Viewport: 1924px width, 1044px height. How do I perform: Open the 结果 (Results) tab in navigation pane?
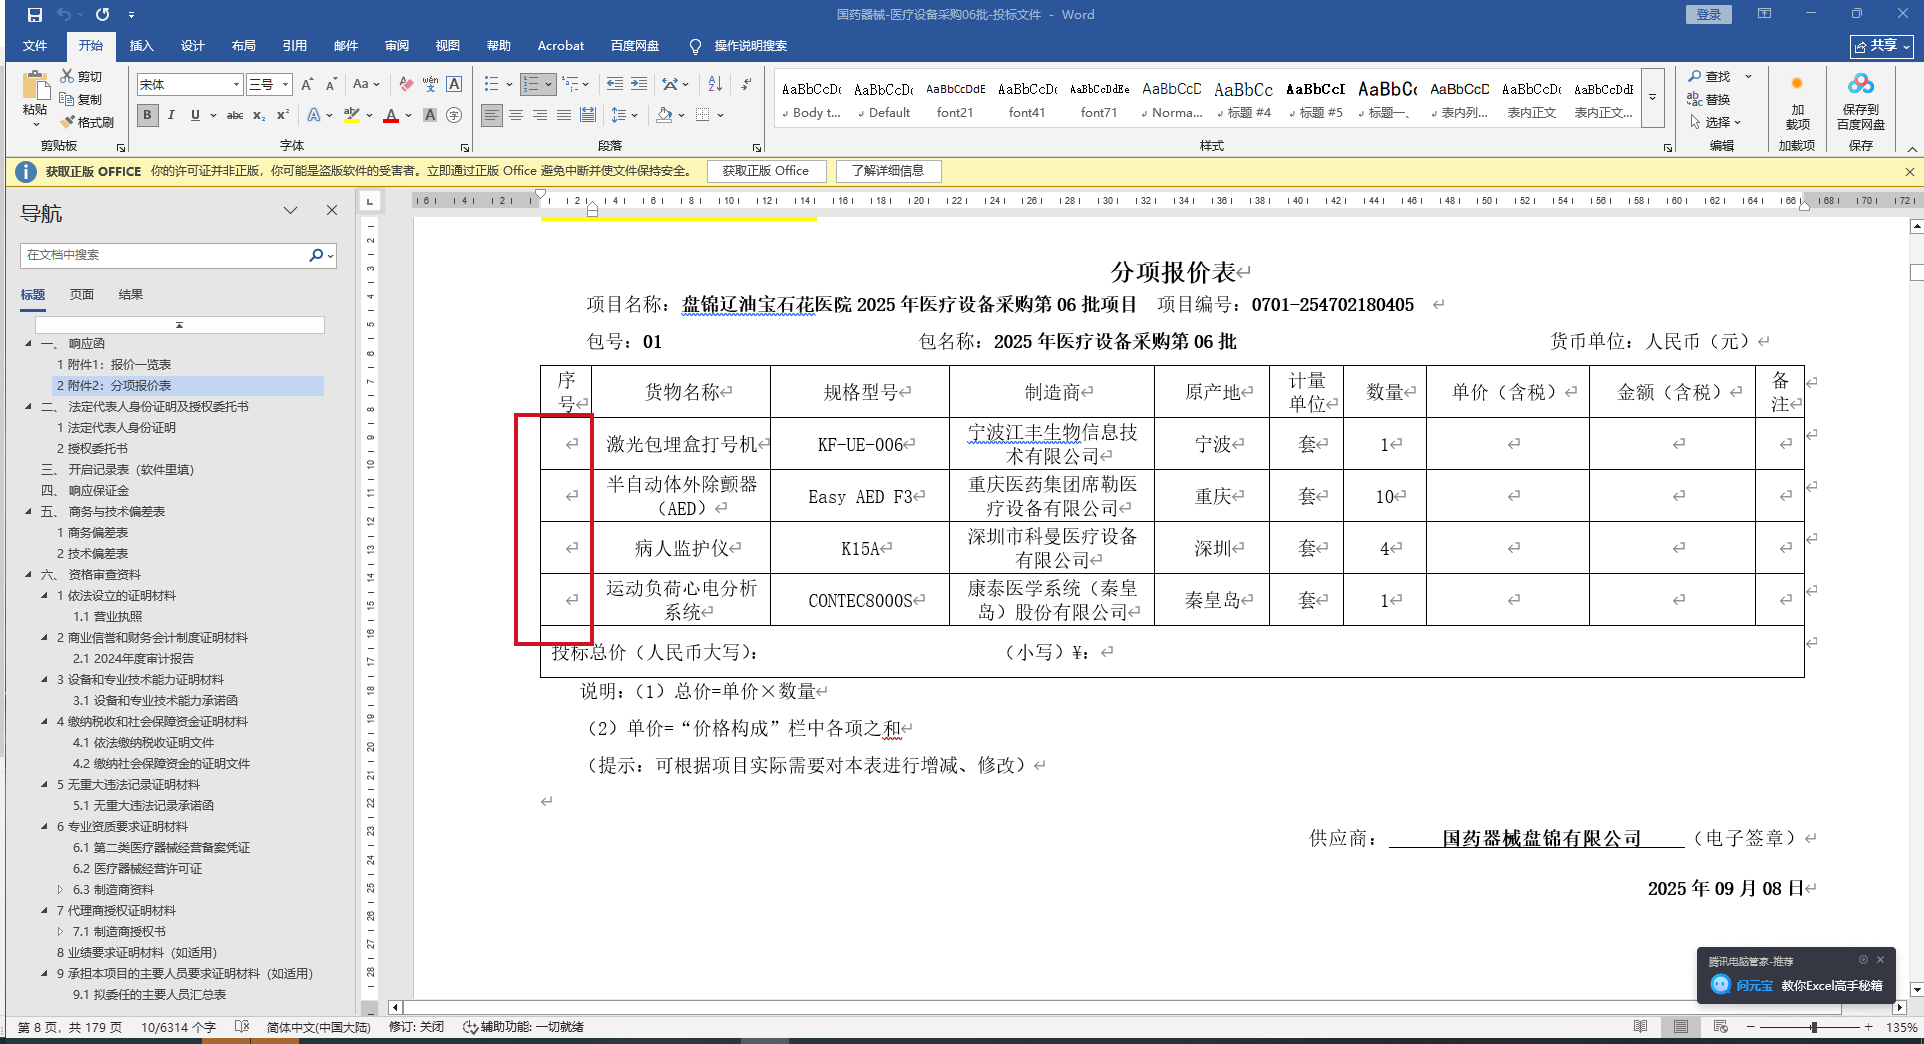point(131,295)
